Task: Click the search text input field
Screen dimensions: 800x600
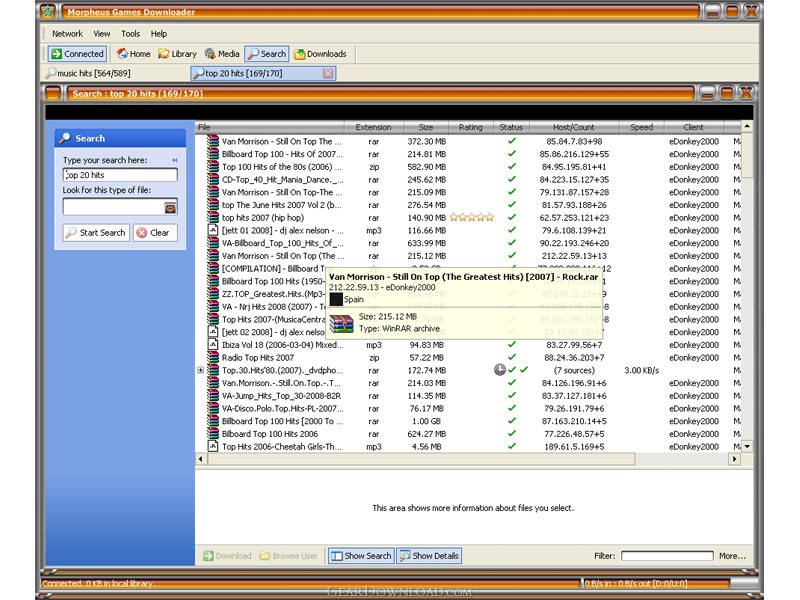Action: pyautogui.click(x=120, y=175)
